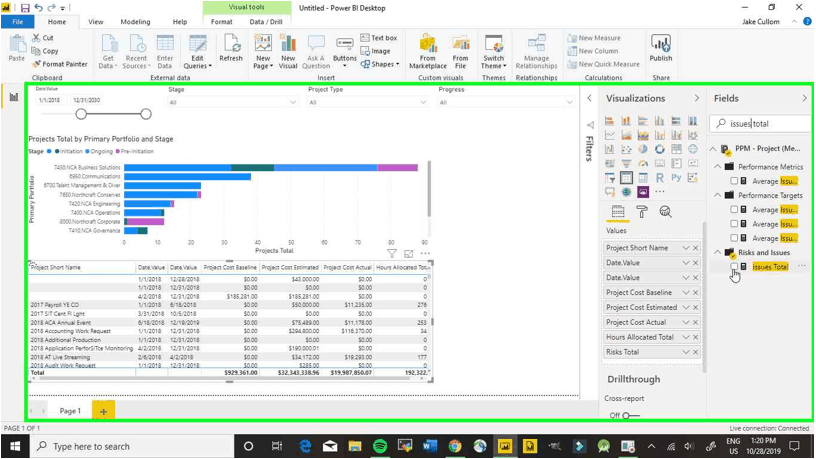816x459 pixels.
Task: Click the Fields search box
Action: [760, 123]
